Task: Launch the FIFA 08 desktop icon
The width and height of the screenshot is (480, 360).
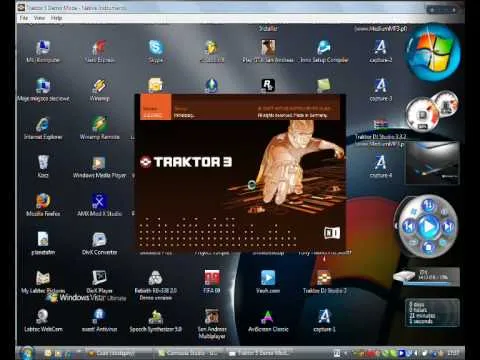Action: [x=212, y=281]
